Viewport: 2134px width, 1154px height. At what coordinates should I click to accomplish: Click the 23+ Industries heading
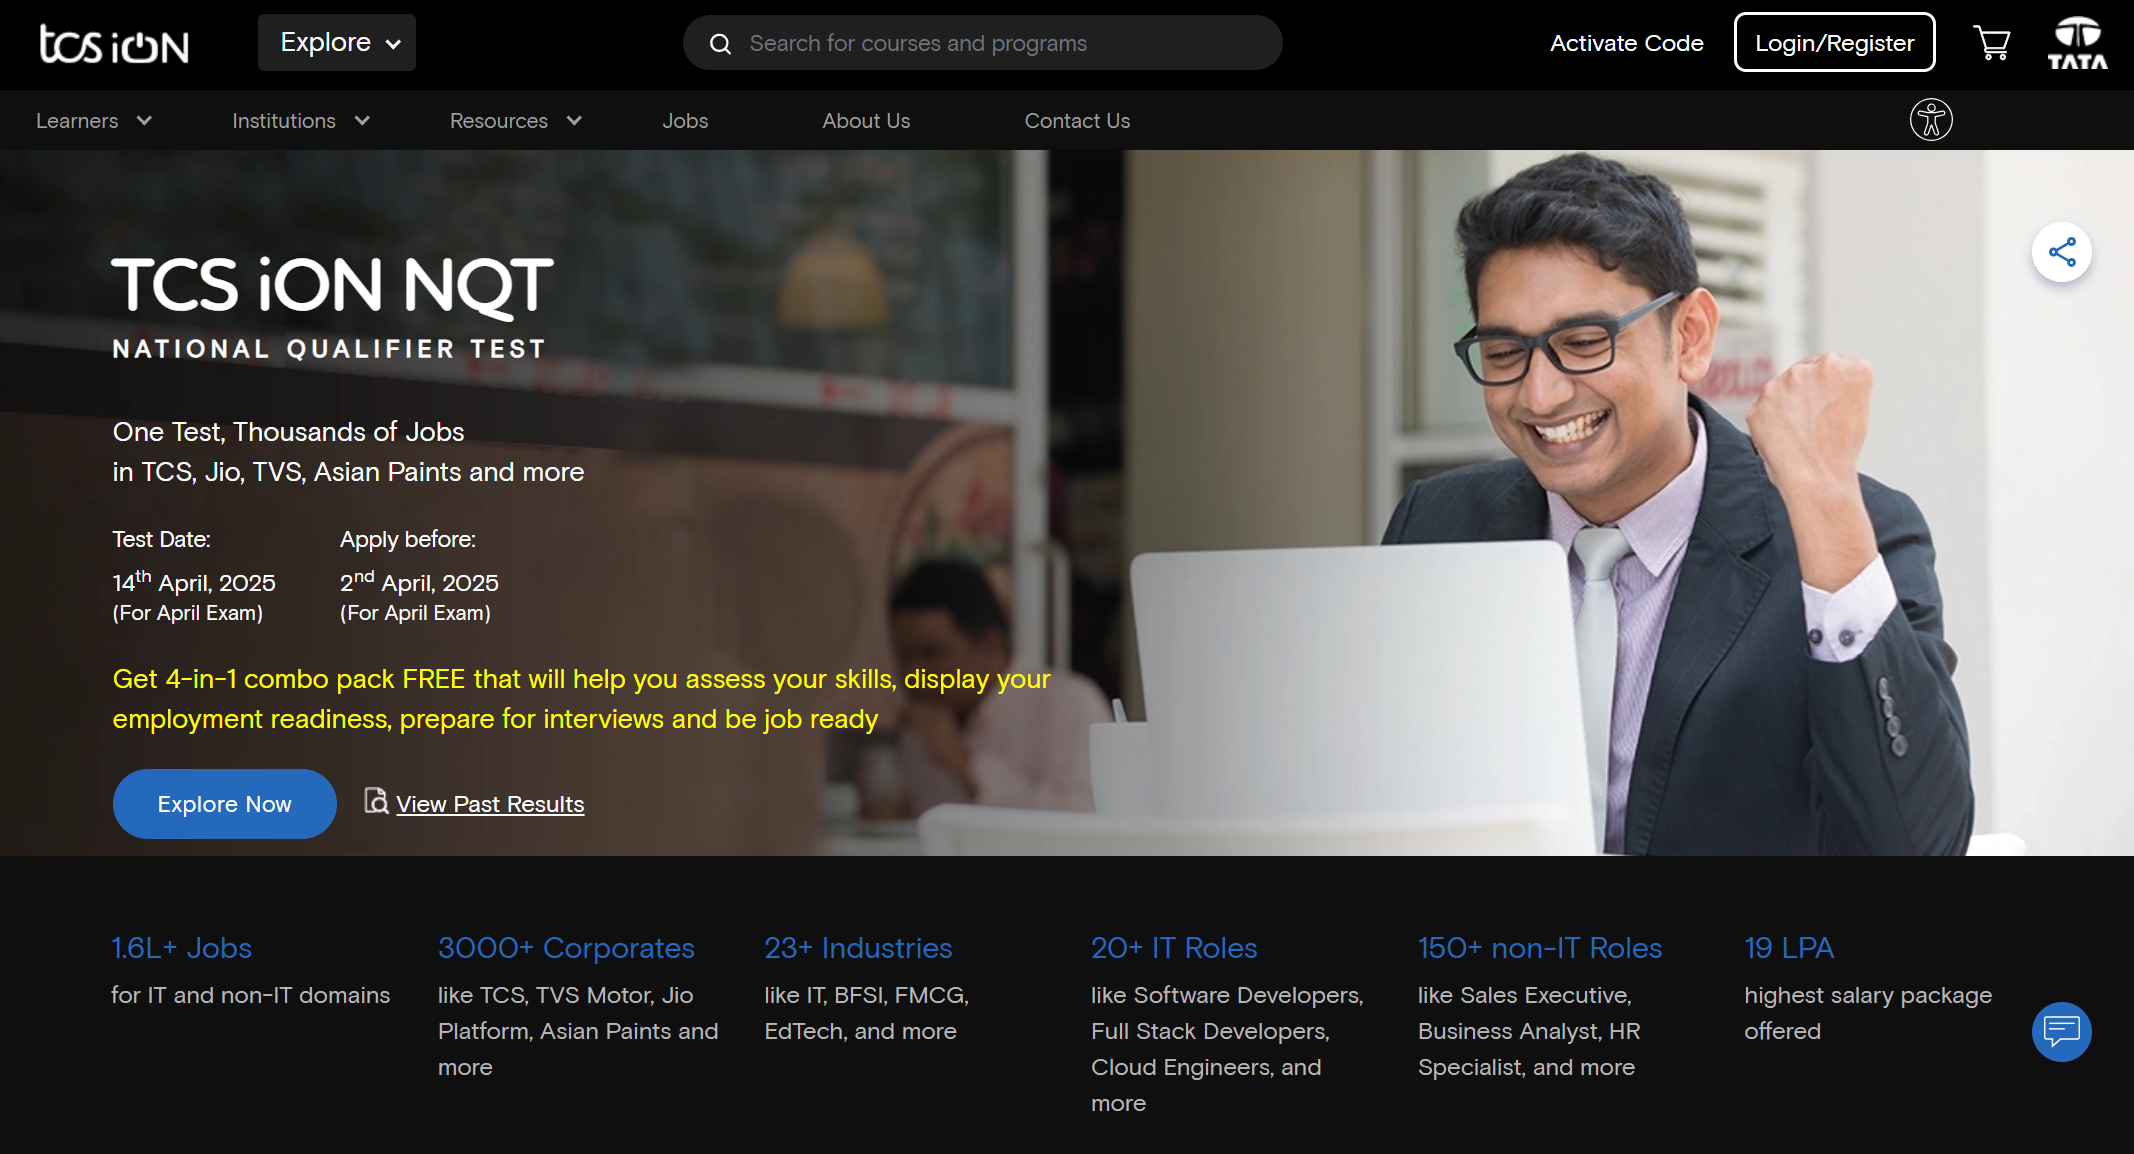point(858,948)
